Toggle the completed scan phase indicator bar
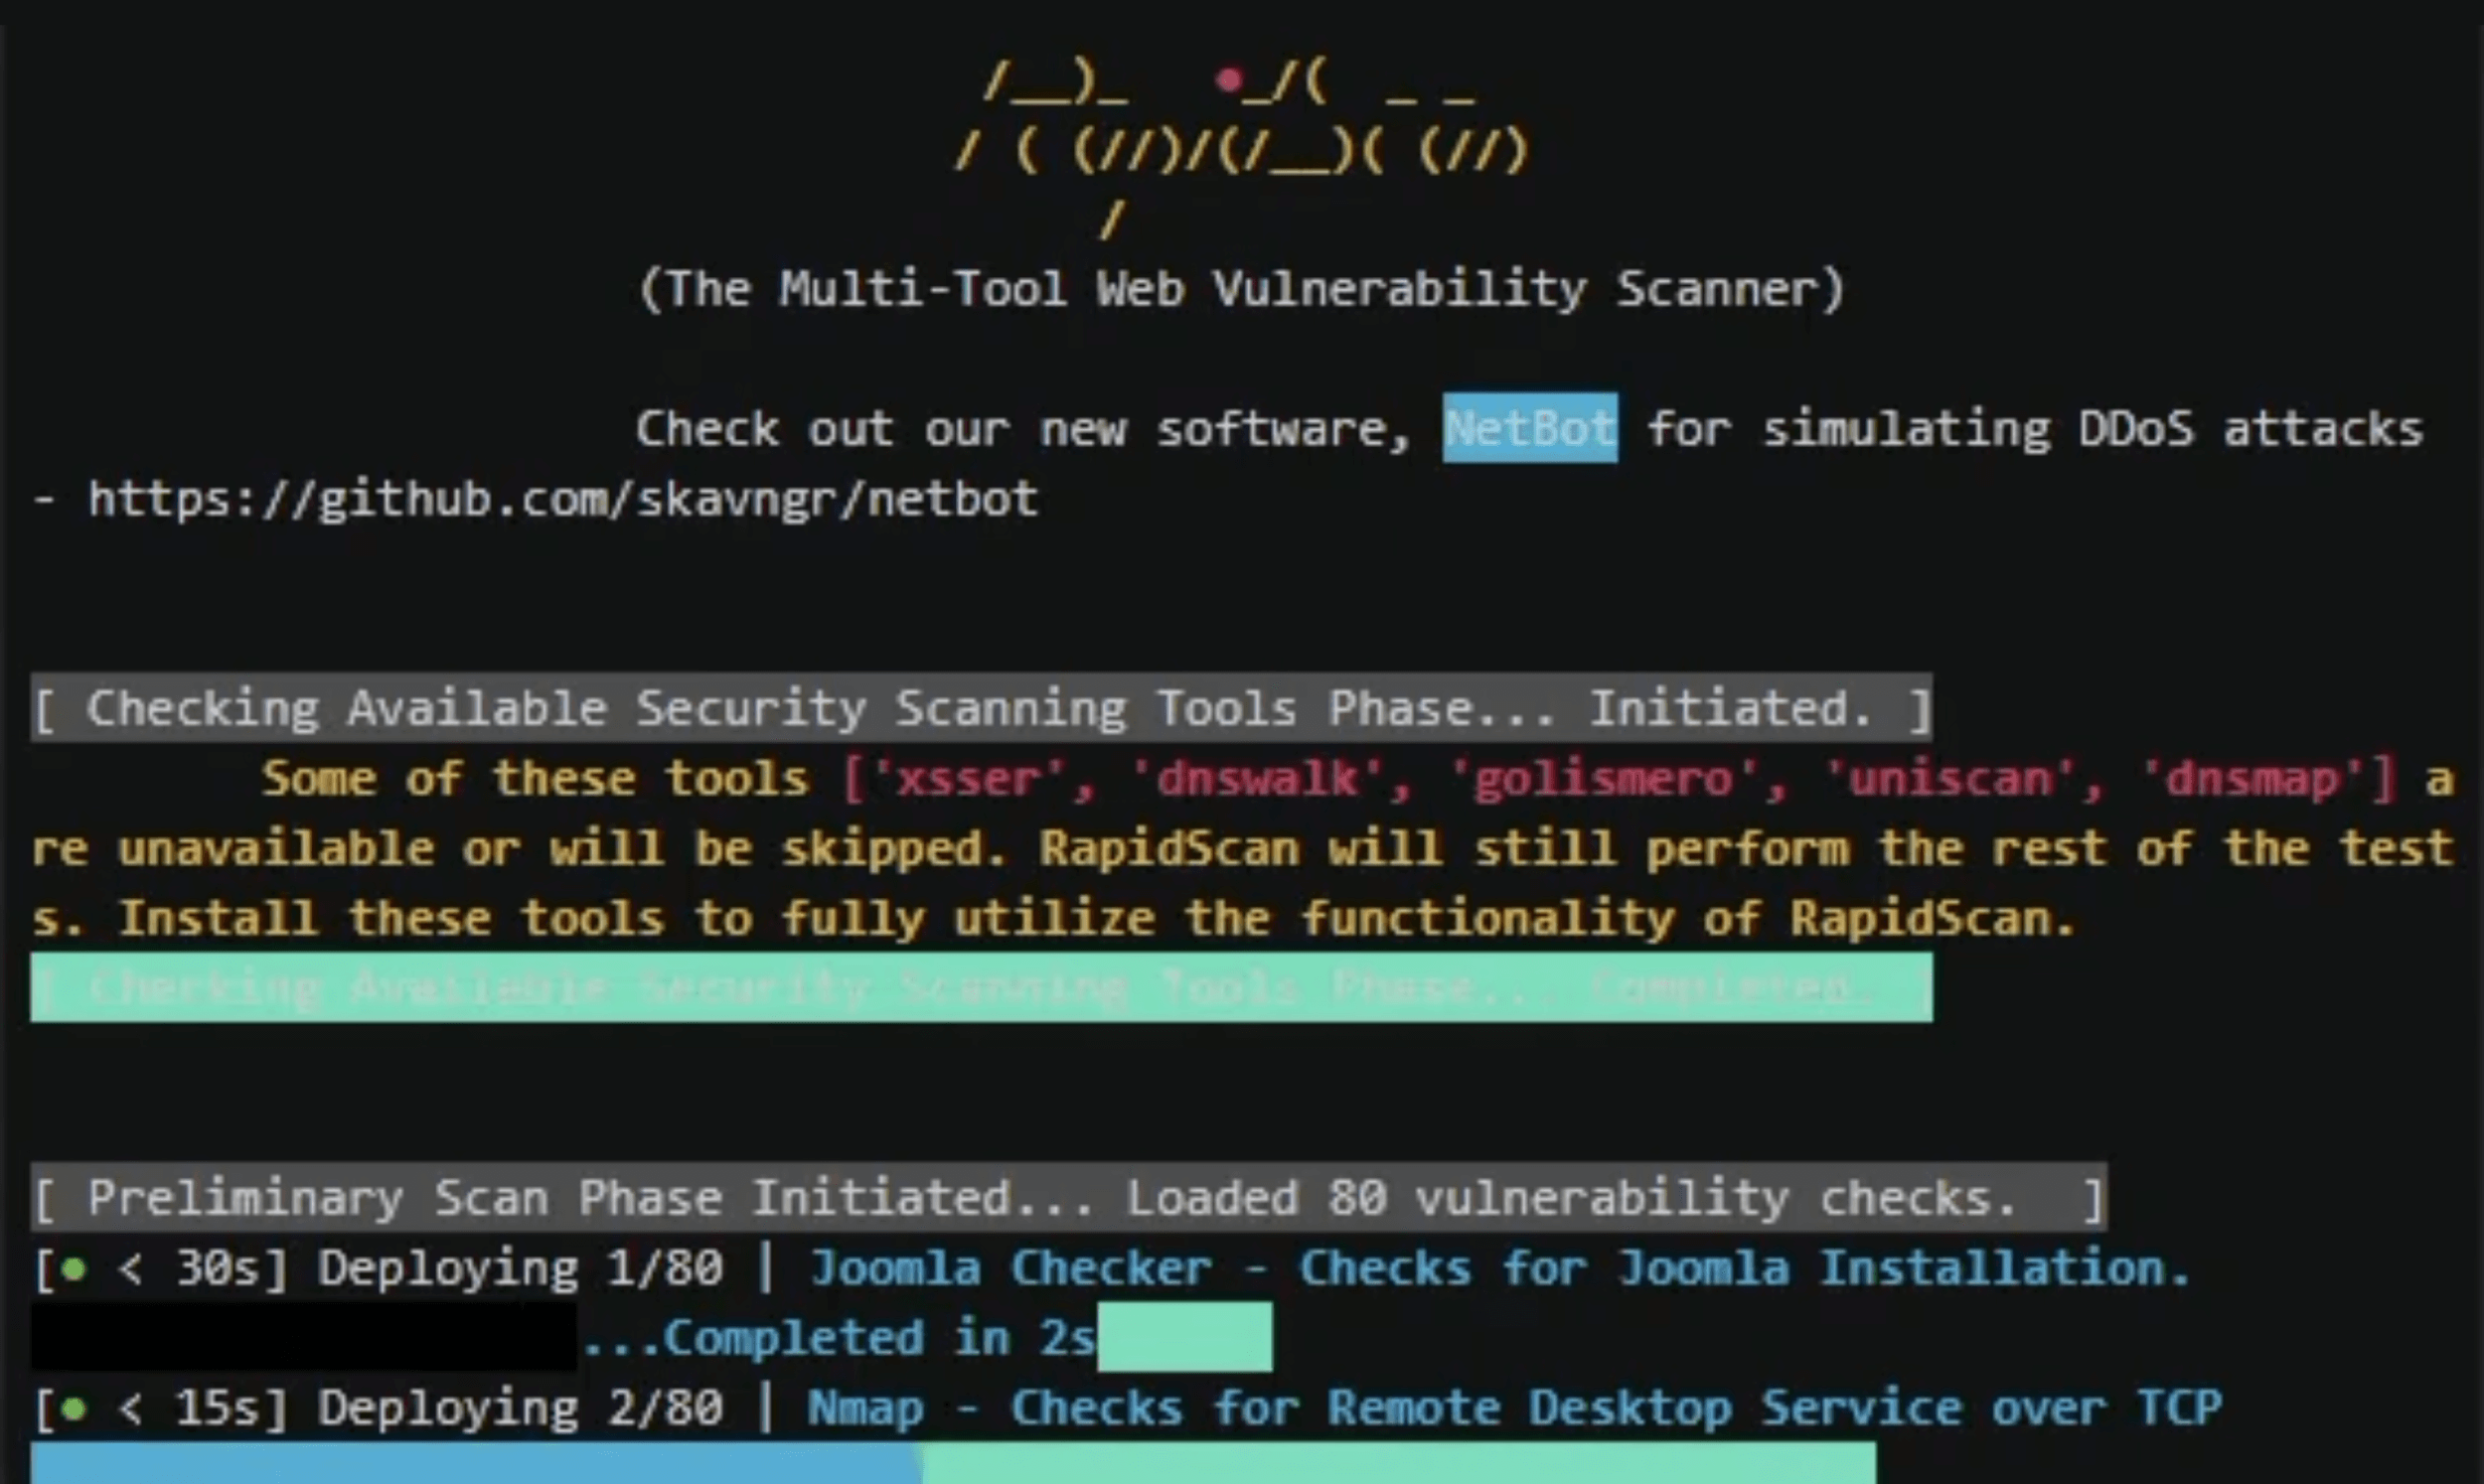This screenshot has width=2484, height=1484. (981, 987)
